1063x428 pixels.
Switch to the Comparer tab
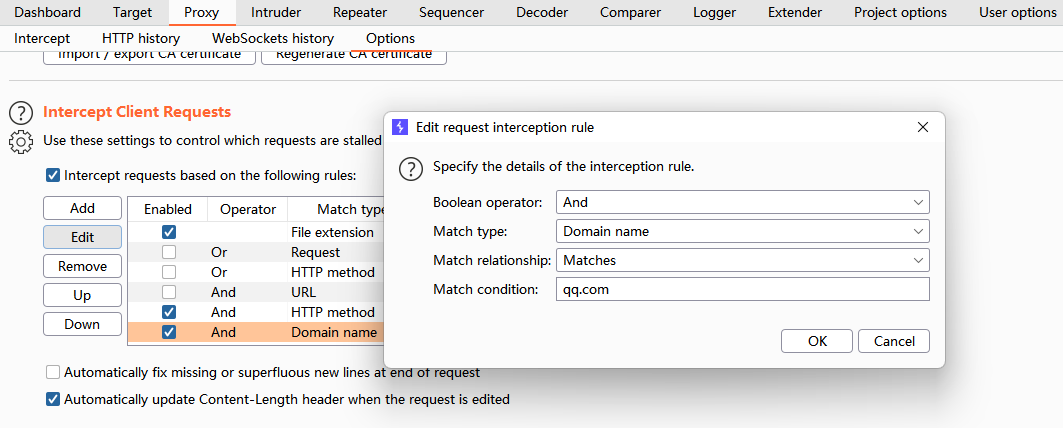(630, 12)
